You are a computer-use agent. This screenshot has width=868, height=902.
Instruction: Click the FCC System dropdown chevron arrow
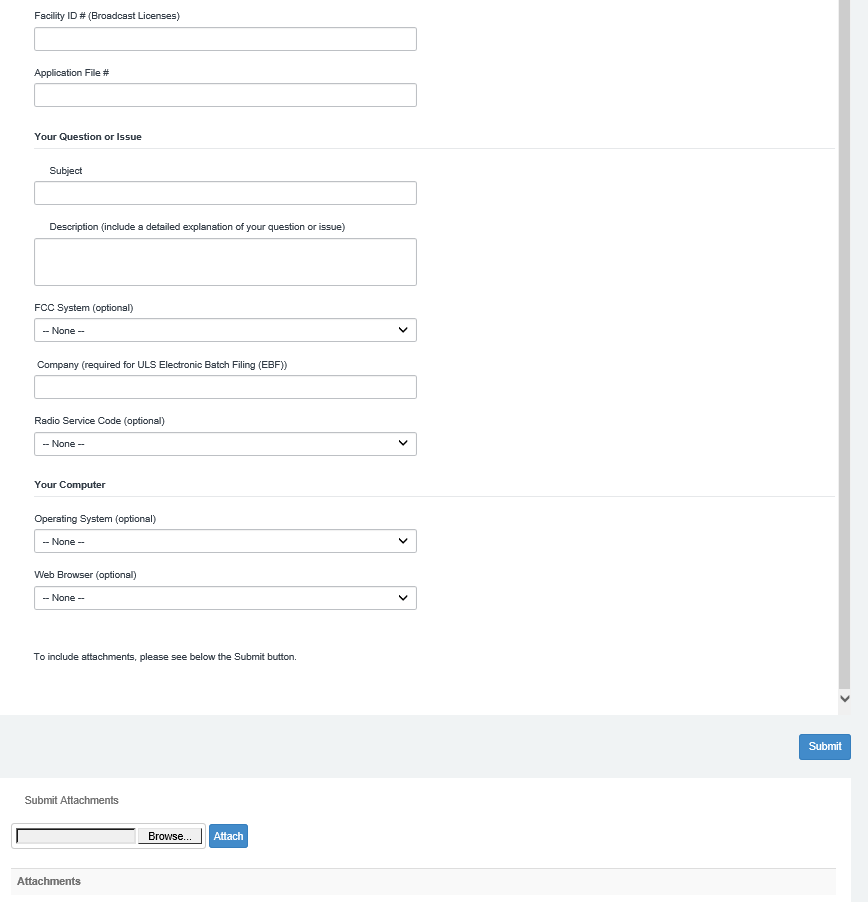[403, 330]
